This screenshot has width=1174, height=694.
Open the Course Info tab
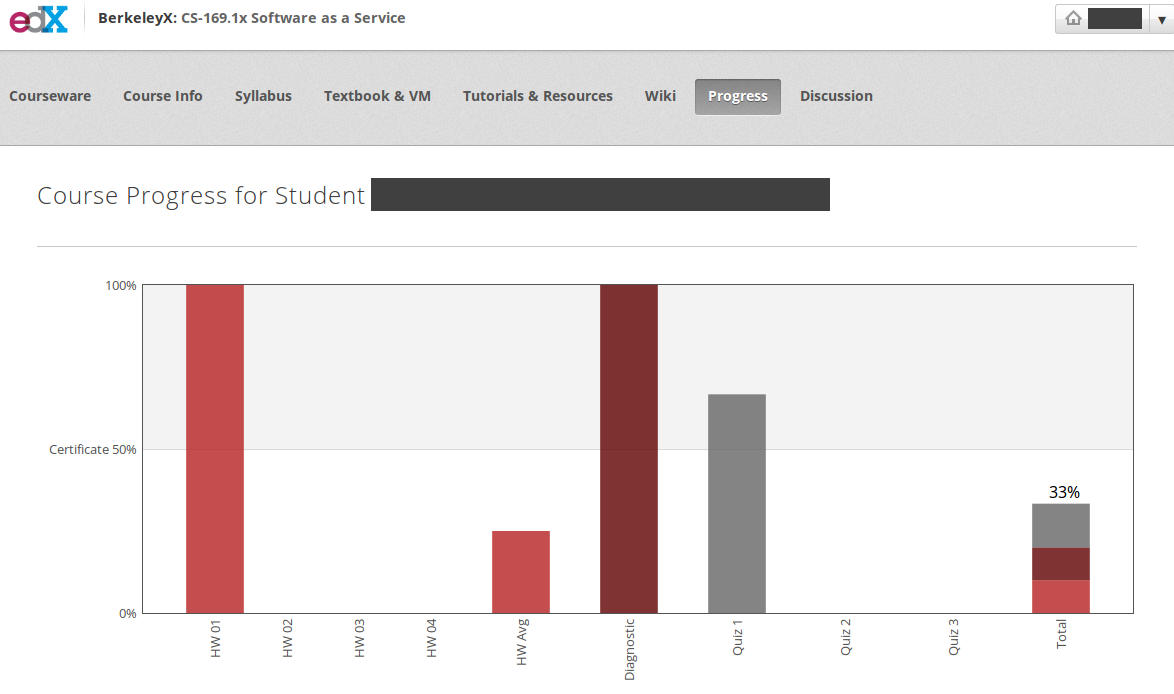pyautogui.click(x=162, y=95)
